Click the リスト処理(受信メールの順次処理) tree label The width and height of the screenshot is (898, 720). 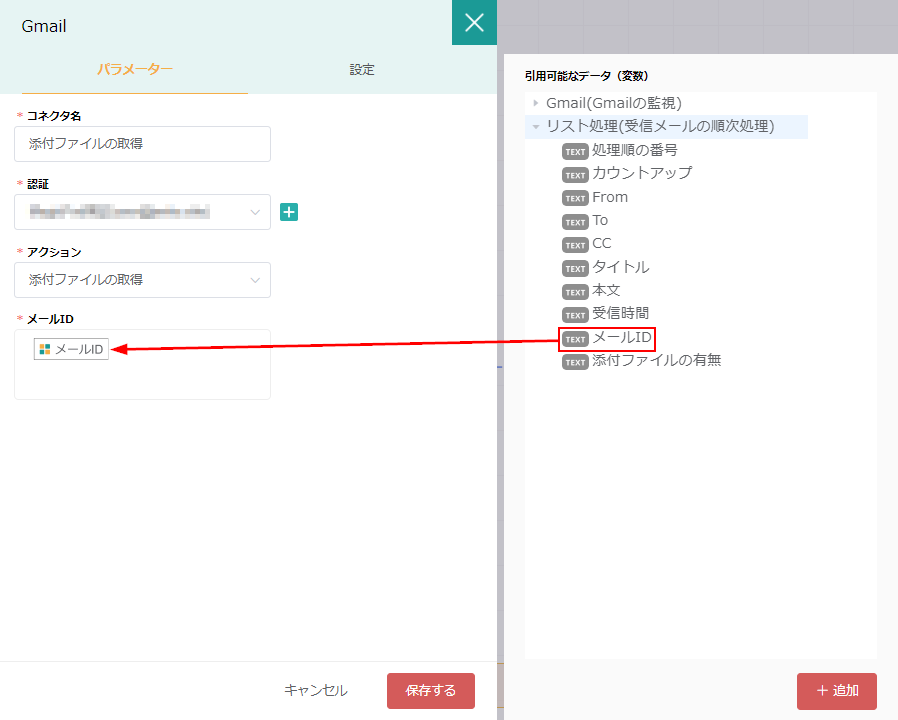660,126
